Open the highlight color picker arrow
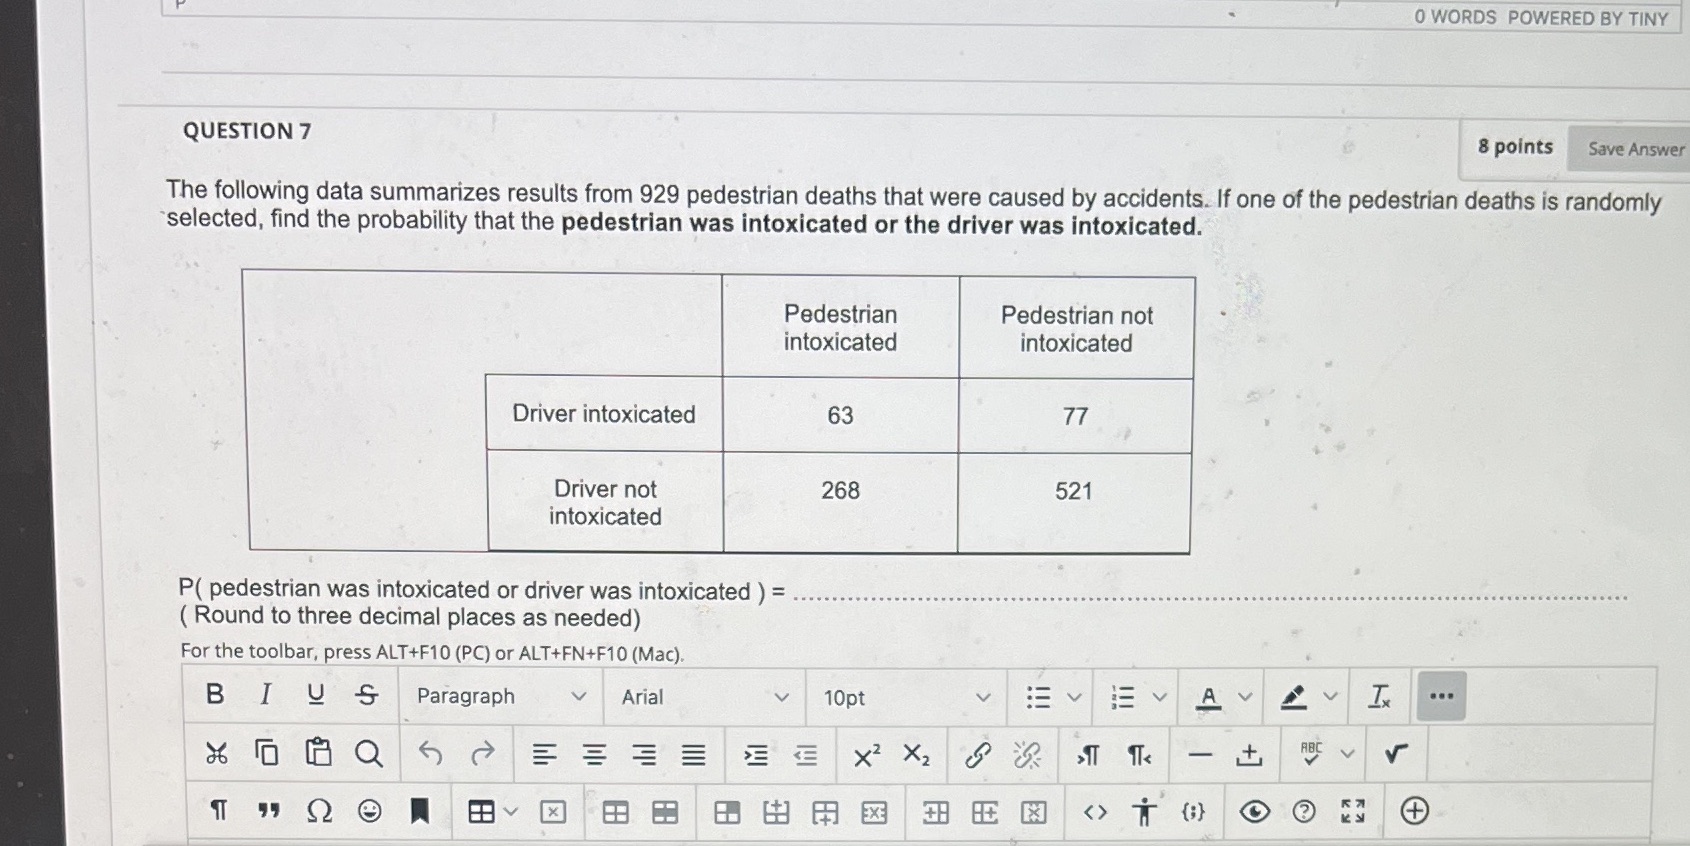Image resolution: width=1690 pixels, height=846 pixels. coord(1330,697)
